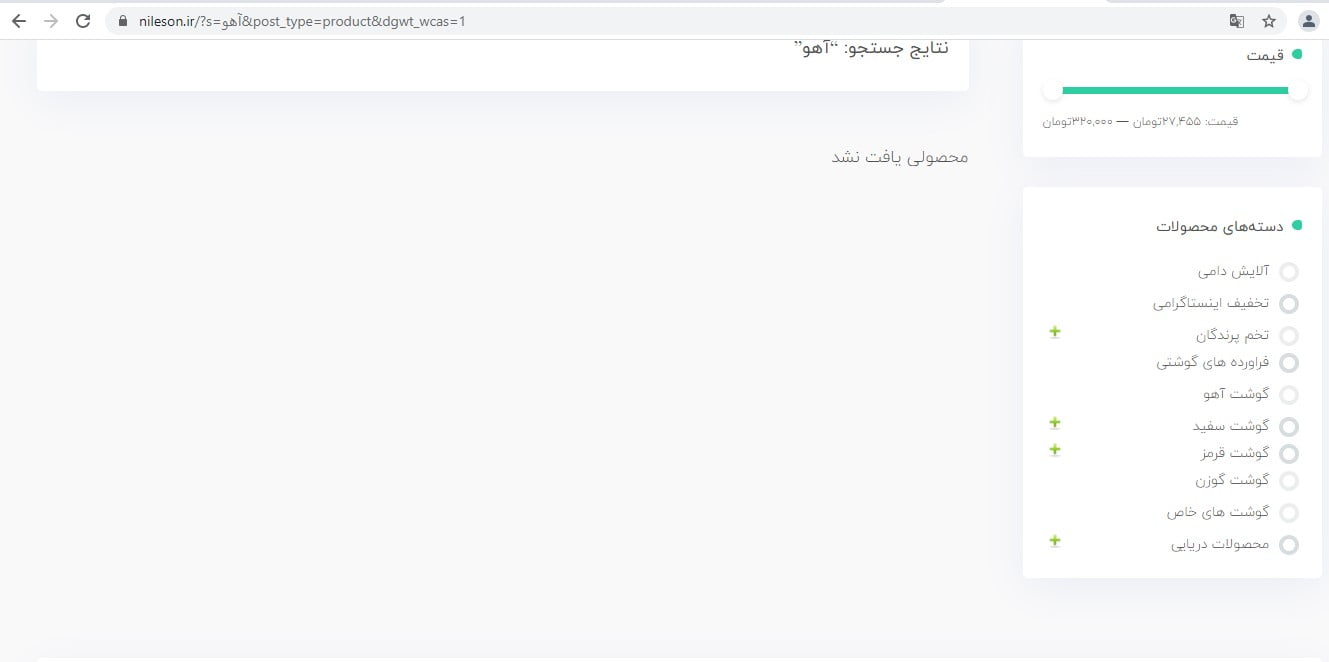View site info via padlock icon

(x=124, y=21)
